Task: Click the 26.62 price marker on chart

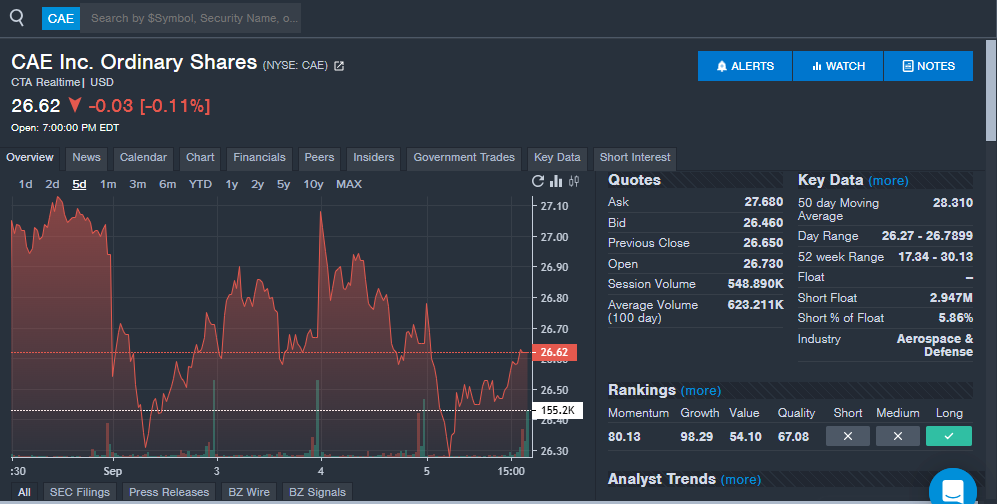Action: pos(554,352)
